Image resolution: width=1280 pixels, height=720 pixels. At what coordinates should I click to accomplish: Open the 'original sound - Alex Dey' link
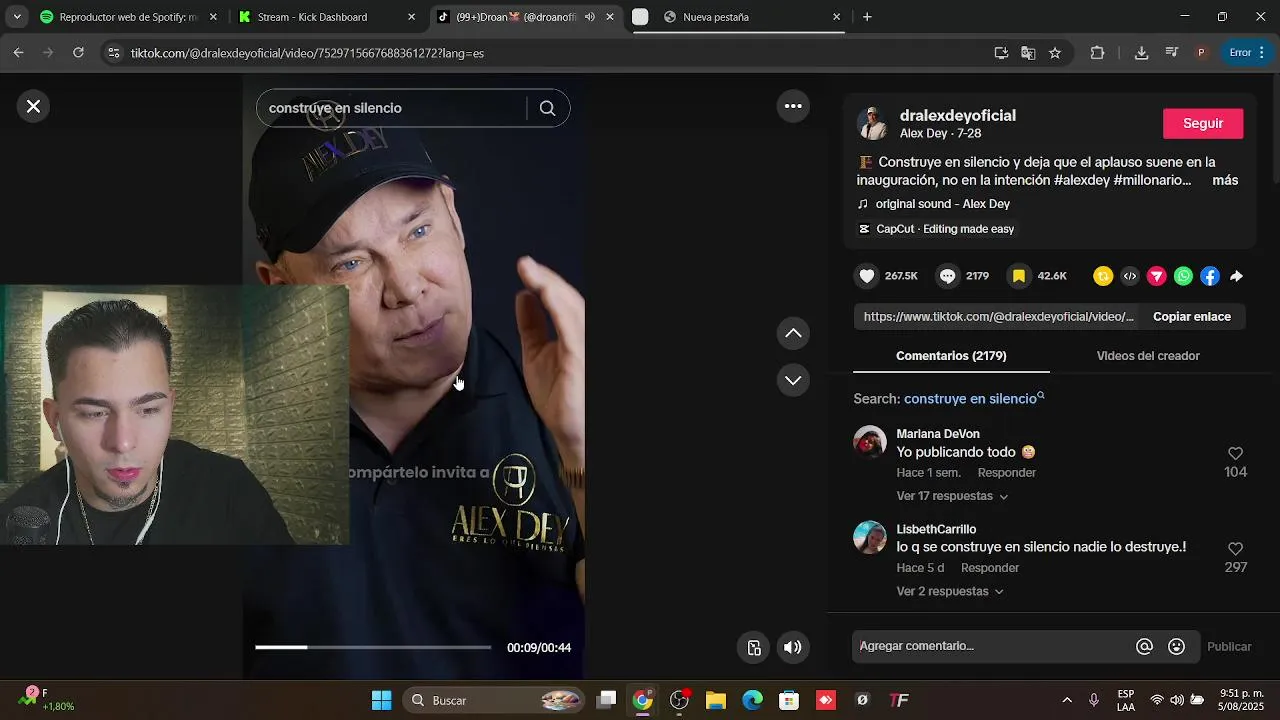[942, 204]
